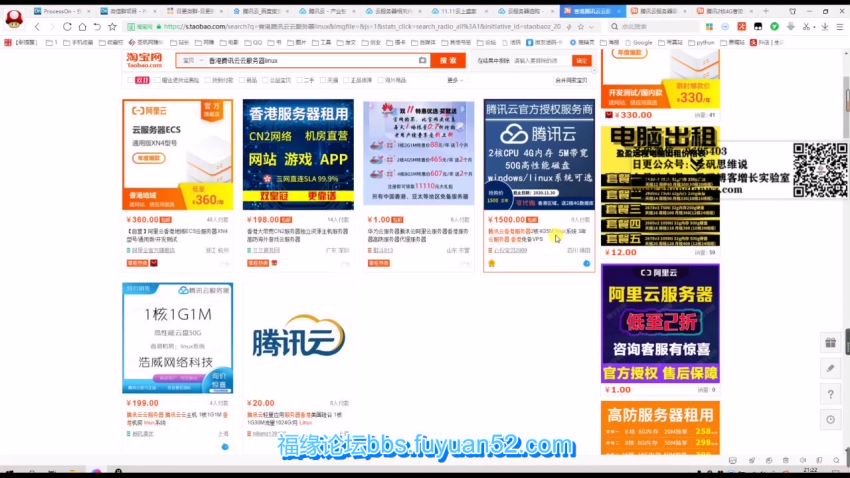Open the python bookmark folder
The image size is (850, 478).
[701, 42]
